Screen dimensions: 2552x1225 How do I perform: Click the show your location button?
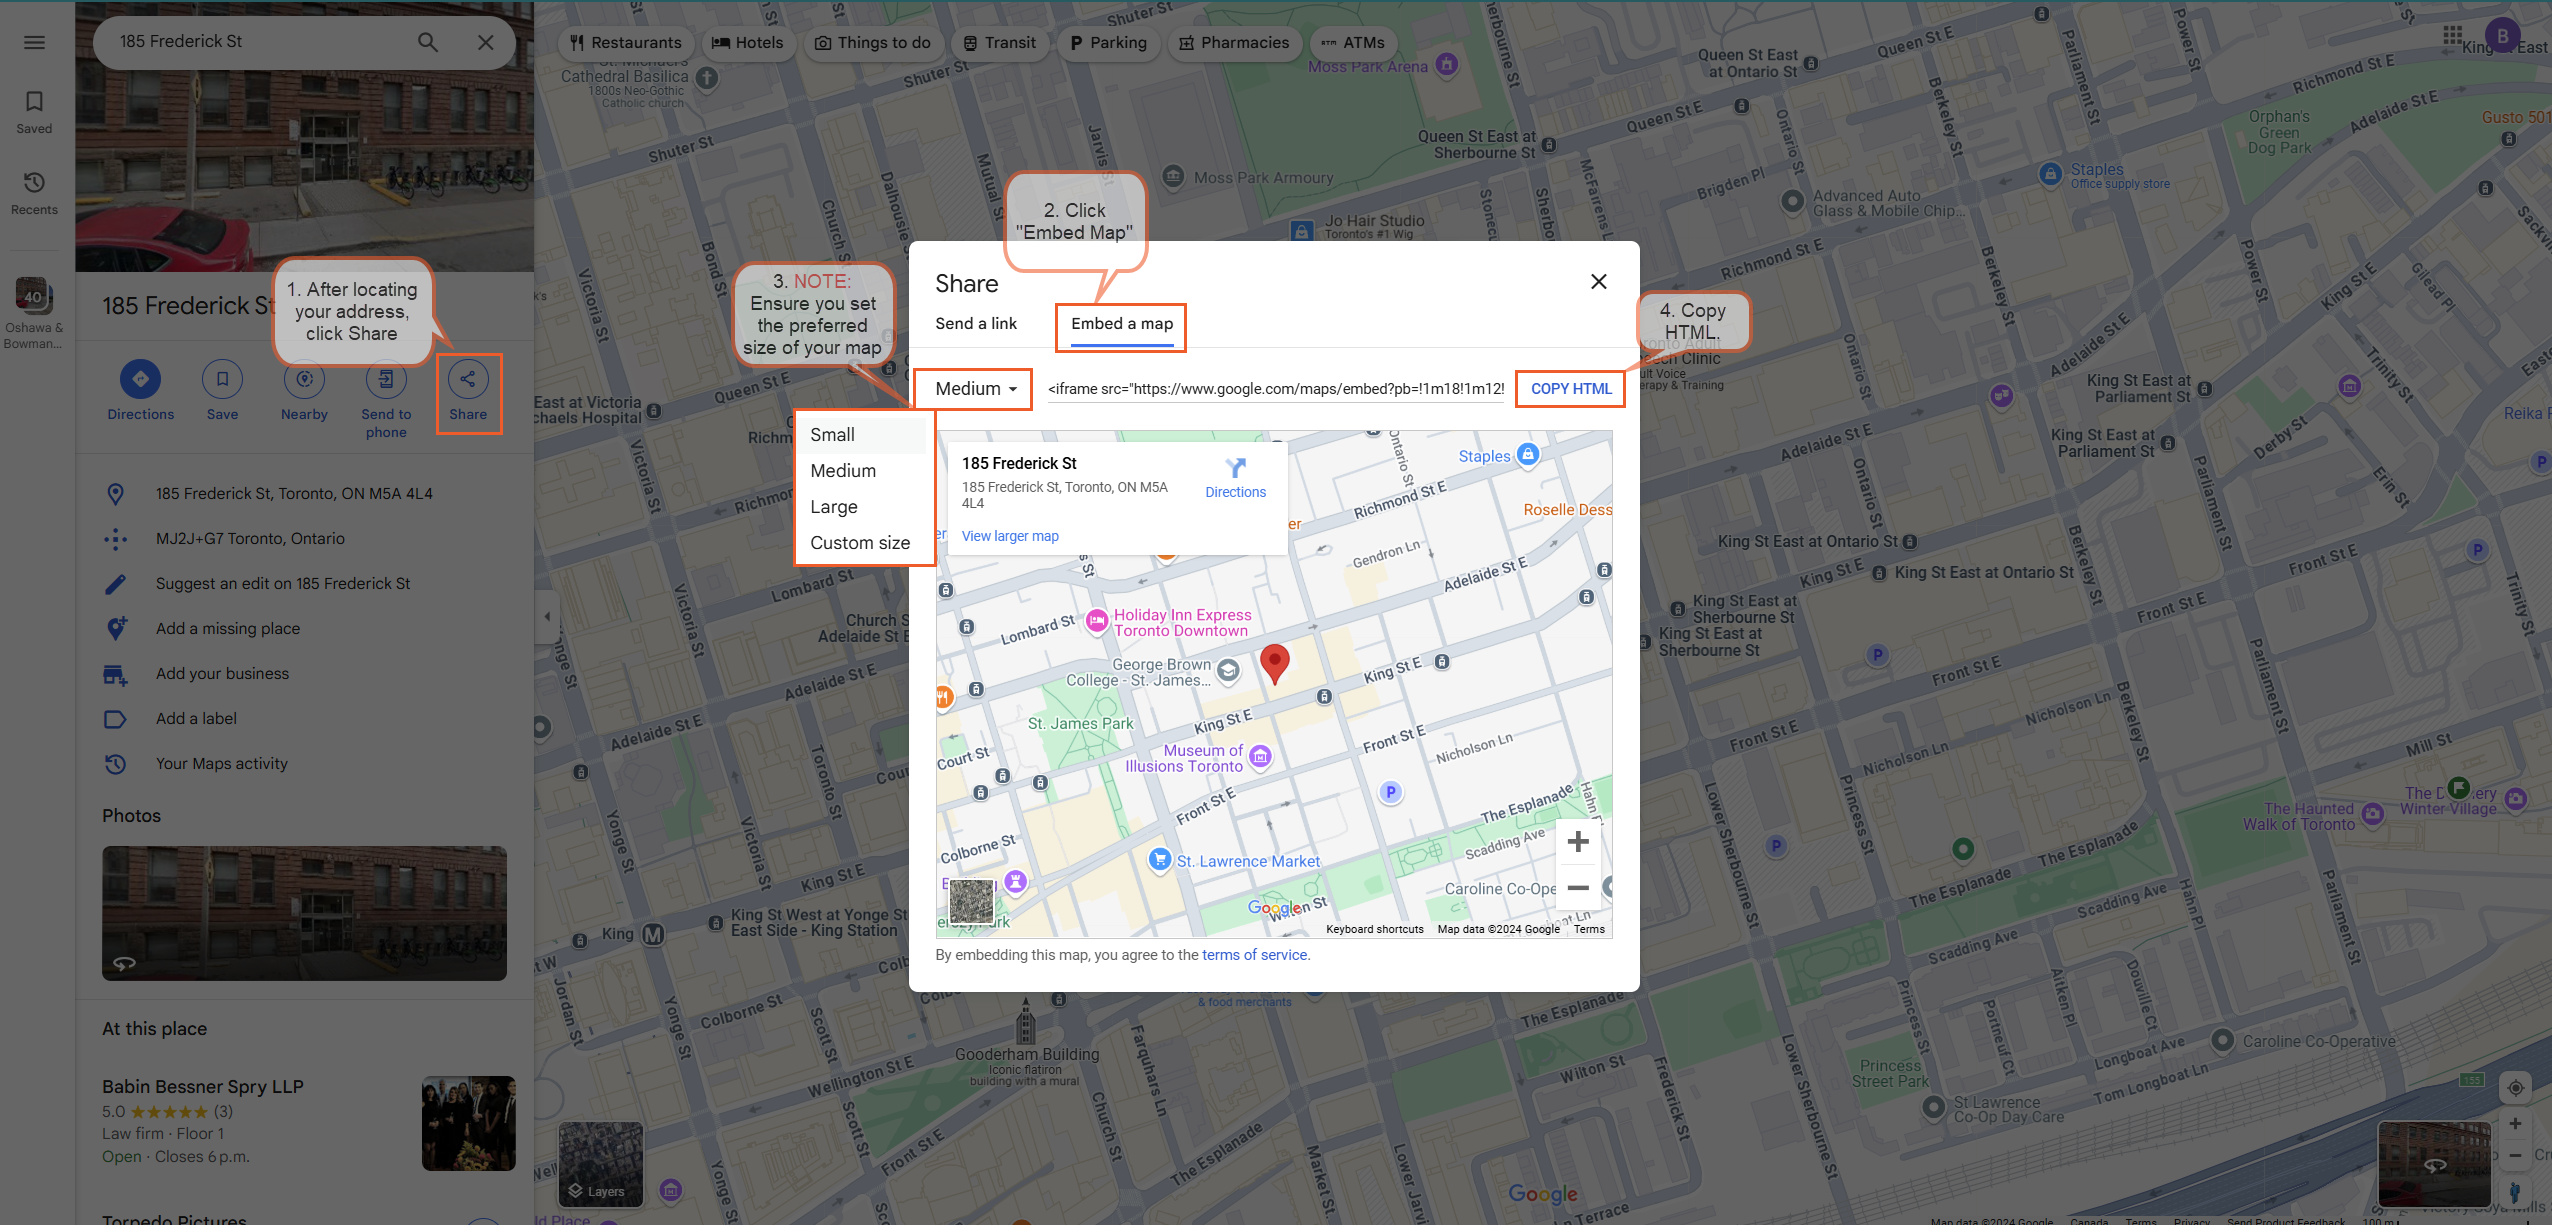tap(2515, 1088)
